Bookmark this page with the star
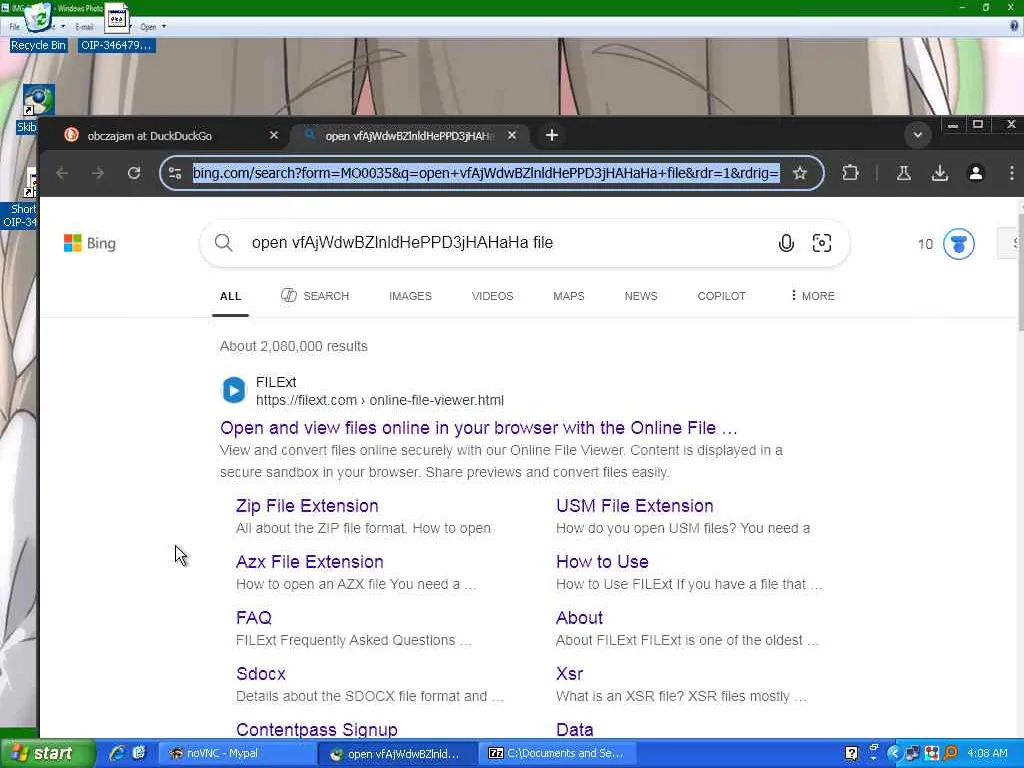This screenshot has width=1024, height=768. point(800,173)
